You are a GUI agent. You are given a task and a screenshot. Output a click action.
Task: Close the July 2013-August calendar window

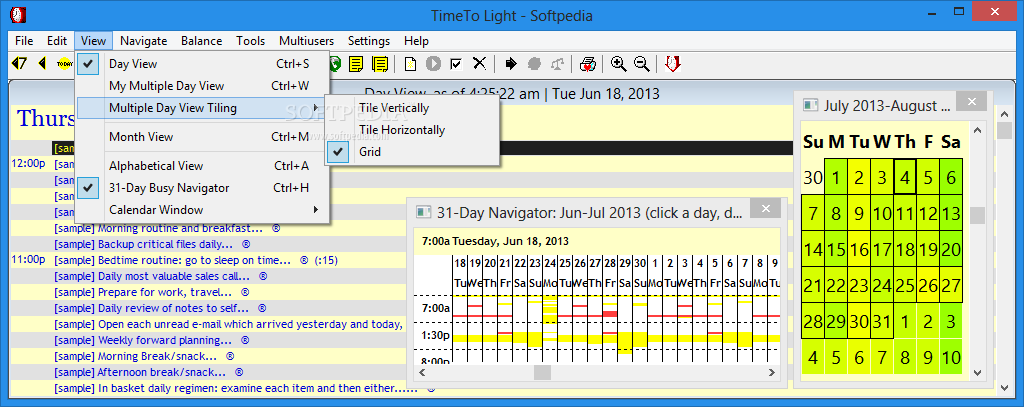(972, 101)
